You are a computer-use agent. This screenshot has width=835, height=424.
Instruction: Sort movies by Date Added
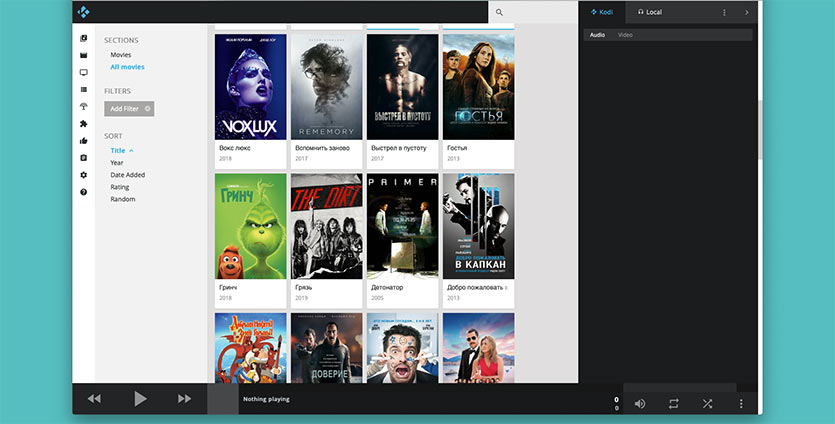click(x=128, y=175)
